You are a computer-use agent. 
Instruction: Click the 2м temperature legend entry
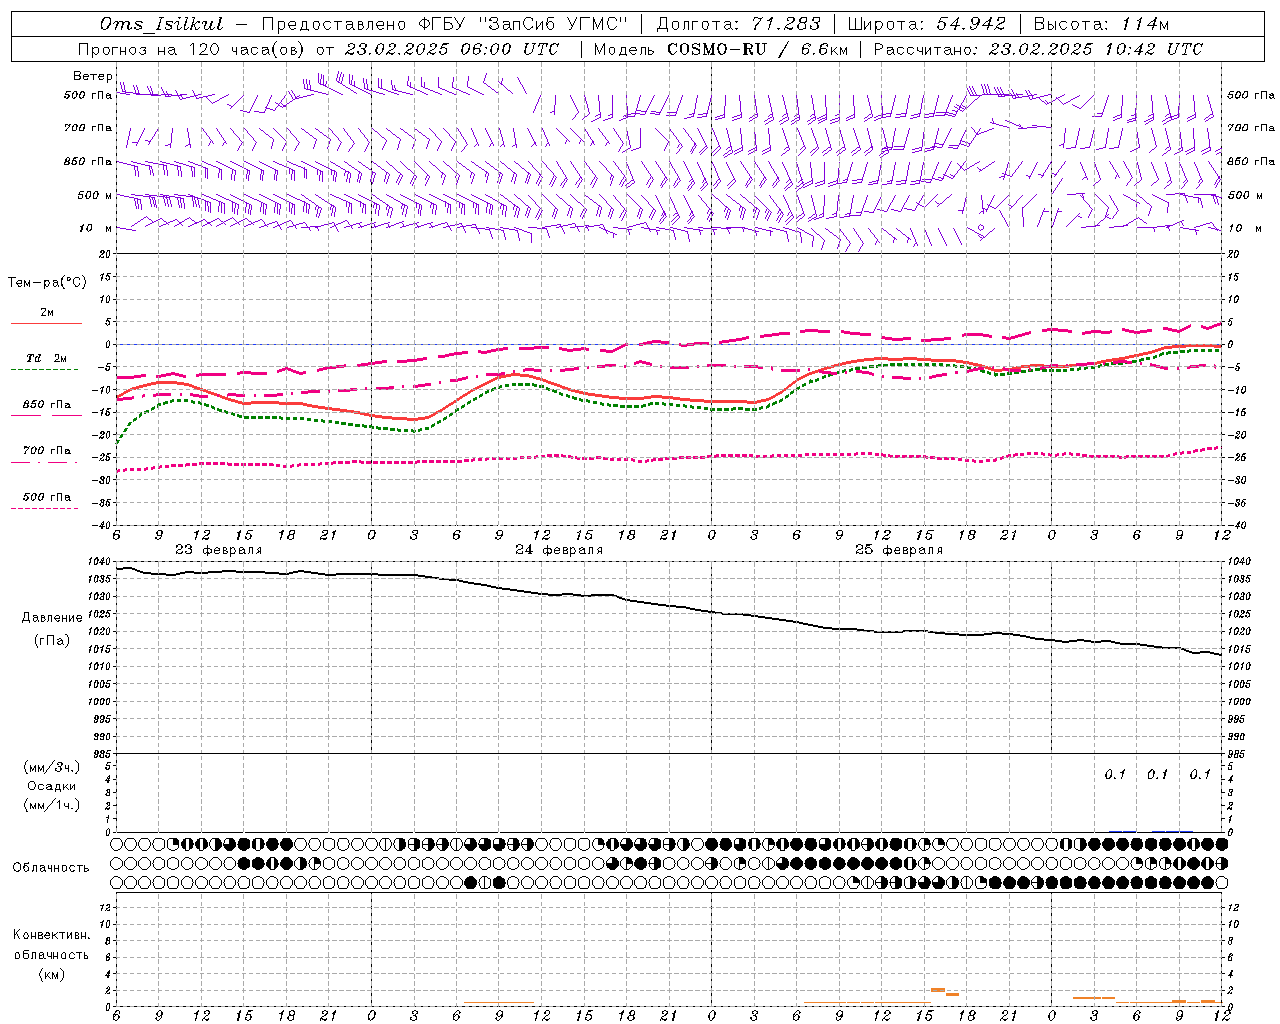coord(47,312)
